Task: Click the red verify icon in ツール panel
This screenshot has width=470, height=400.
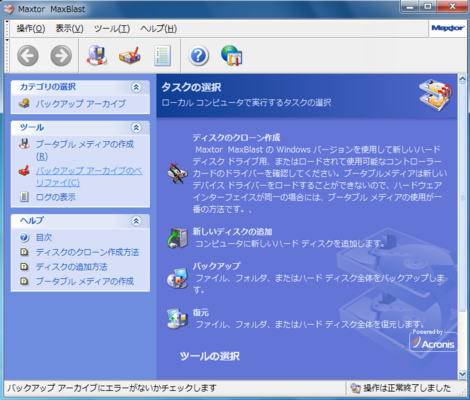Action: pos(24,171)
